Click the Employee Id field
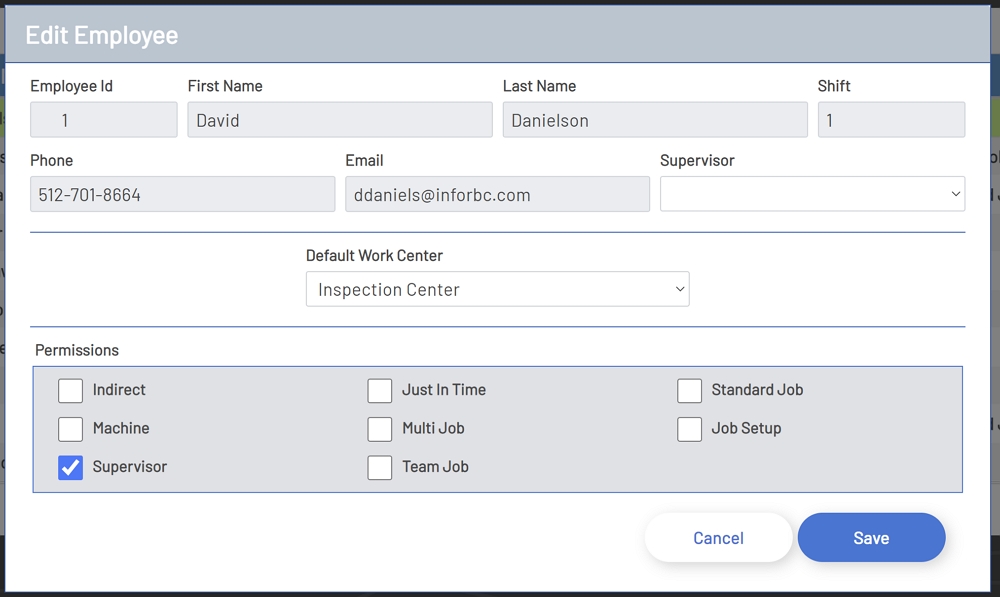 click(103, 120)
